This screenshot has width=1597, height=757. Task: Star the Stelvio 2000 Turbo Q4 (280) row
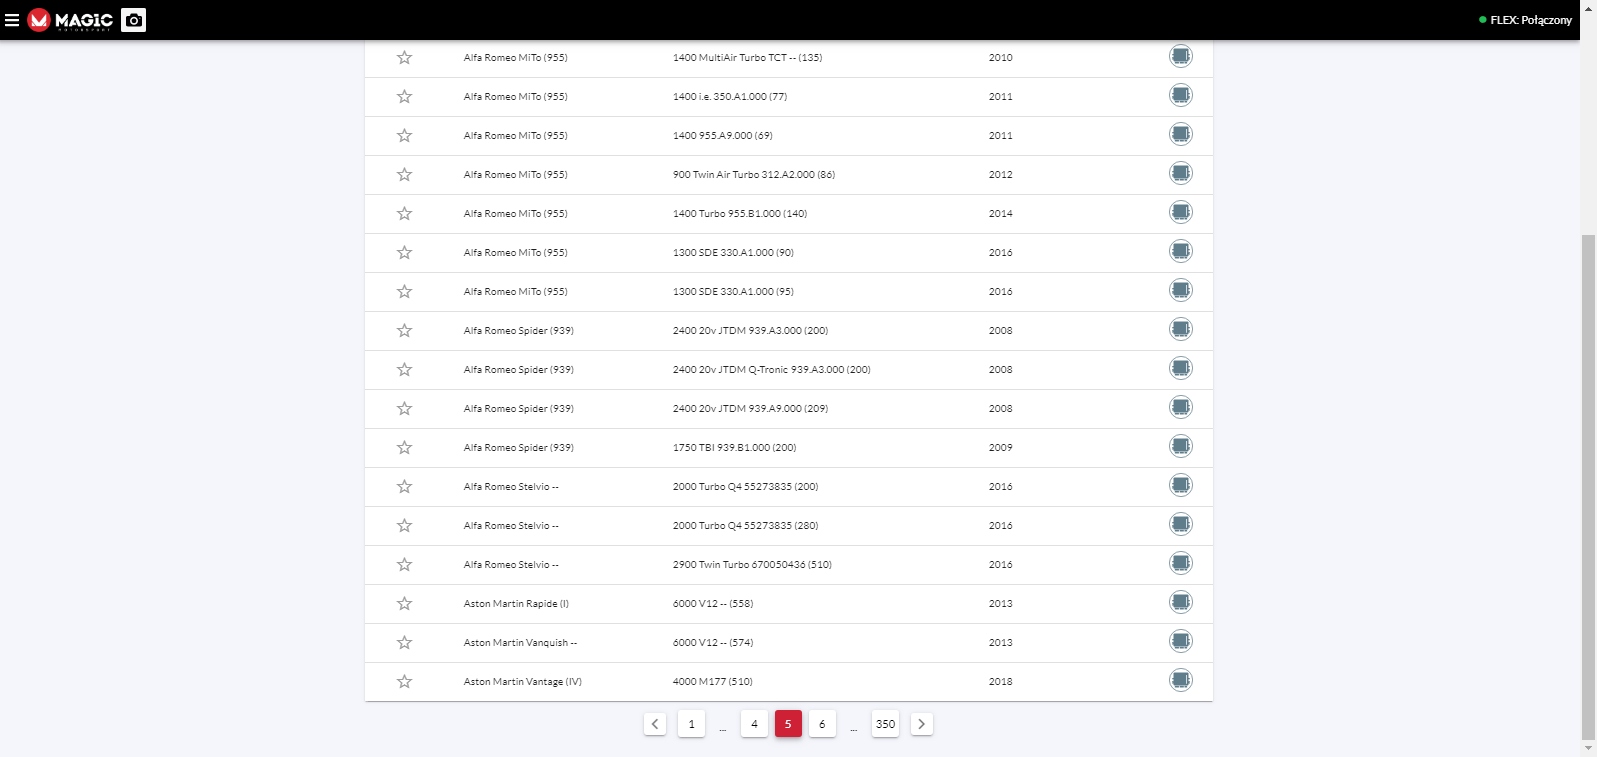coord(404,525)
